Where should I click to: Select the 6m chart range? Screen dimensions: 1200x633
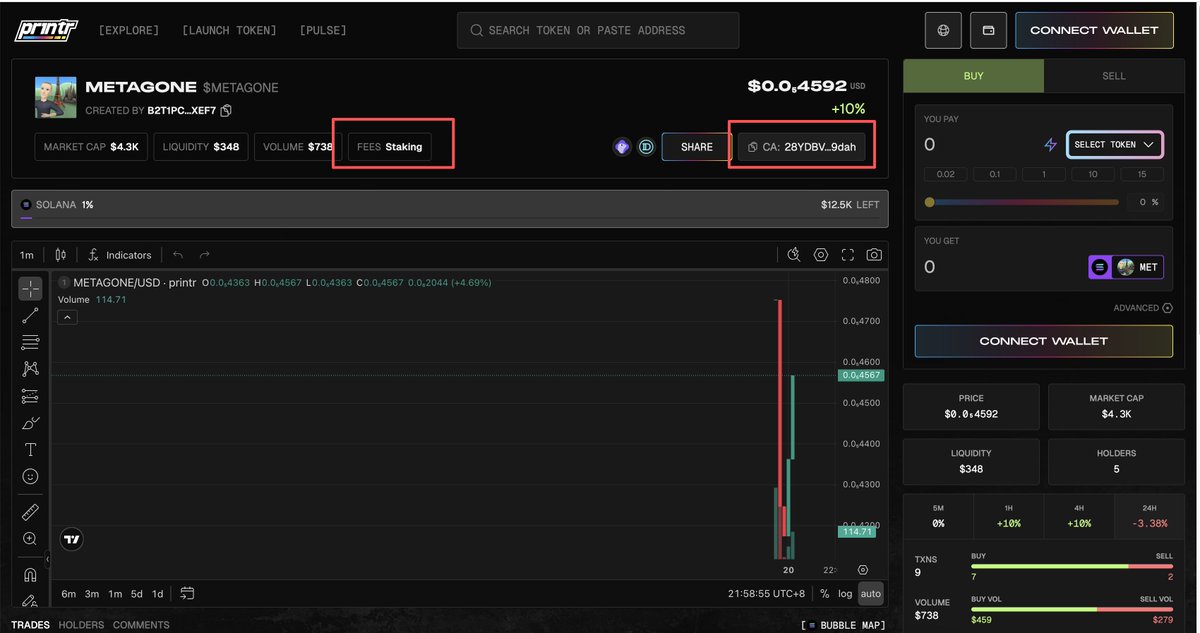click(68, 594)
